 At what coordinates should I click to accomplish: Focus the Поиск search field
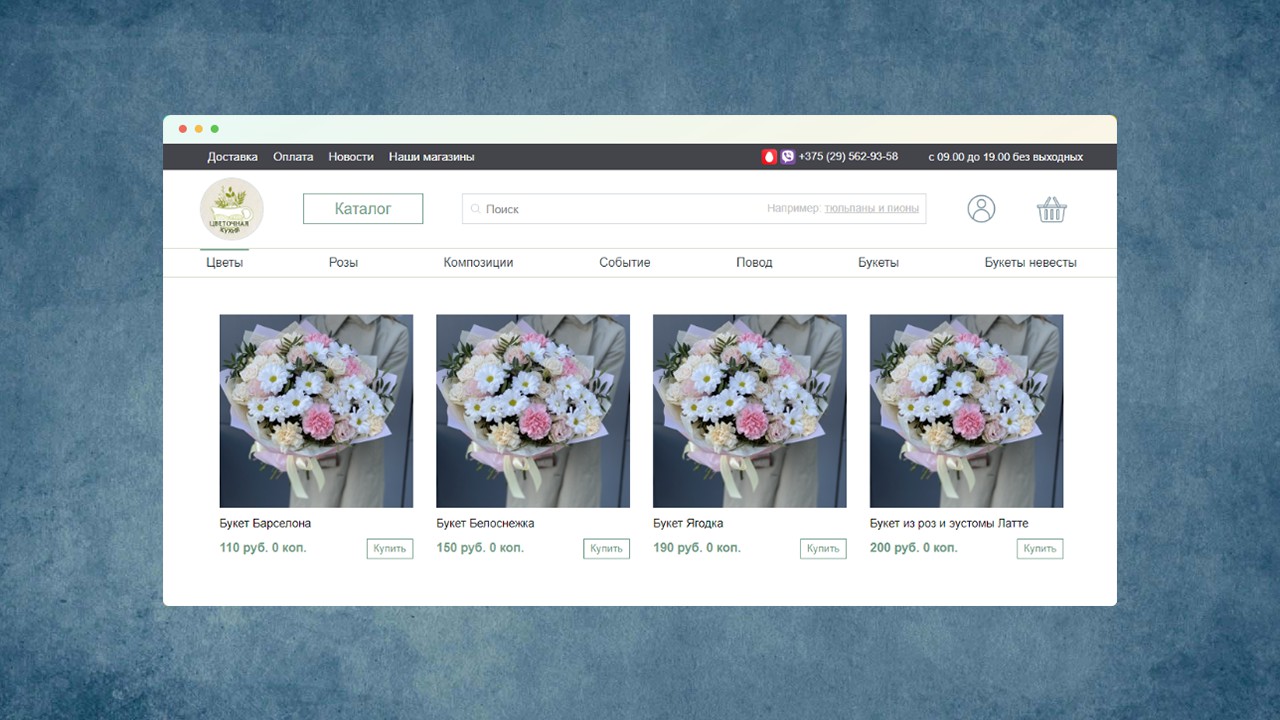point(694,209)
